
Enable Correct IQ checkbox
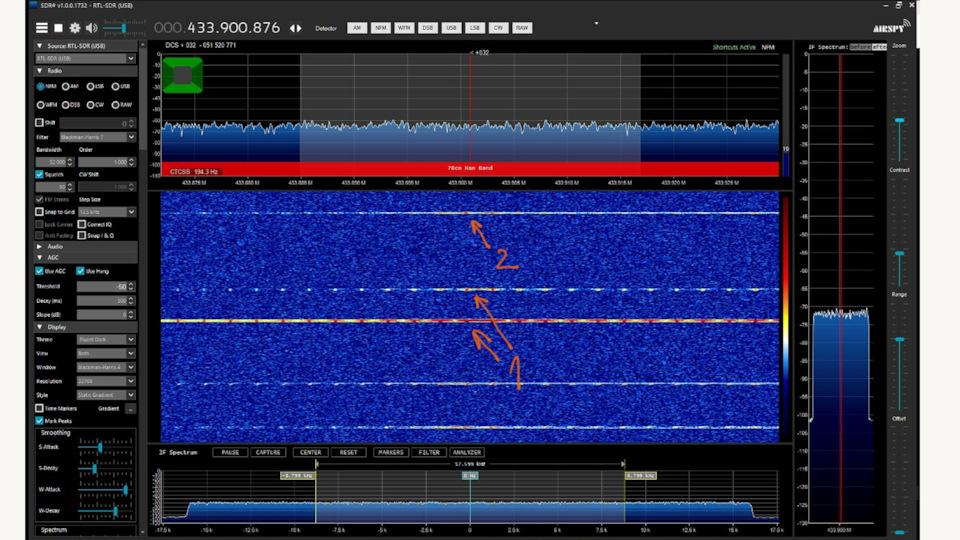click(x=82, y=224)
